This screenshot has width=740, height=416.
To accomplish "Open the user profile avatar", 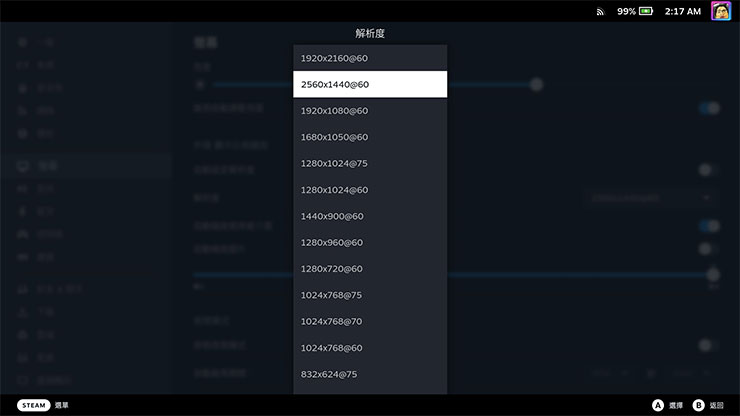I will [x=721, y=11].
